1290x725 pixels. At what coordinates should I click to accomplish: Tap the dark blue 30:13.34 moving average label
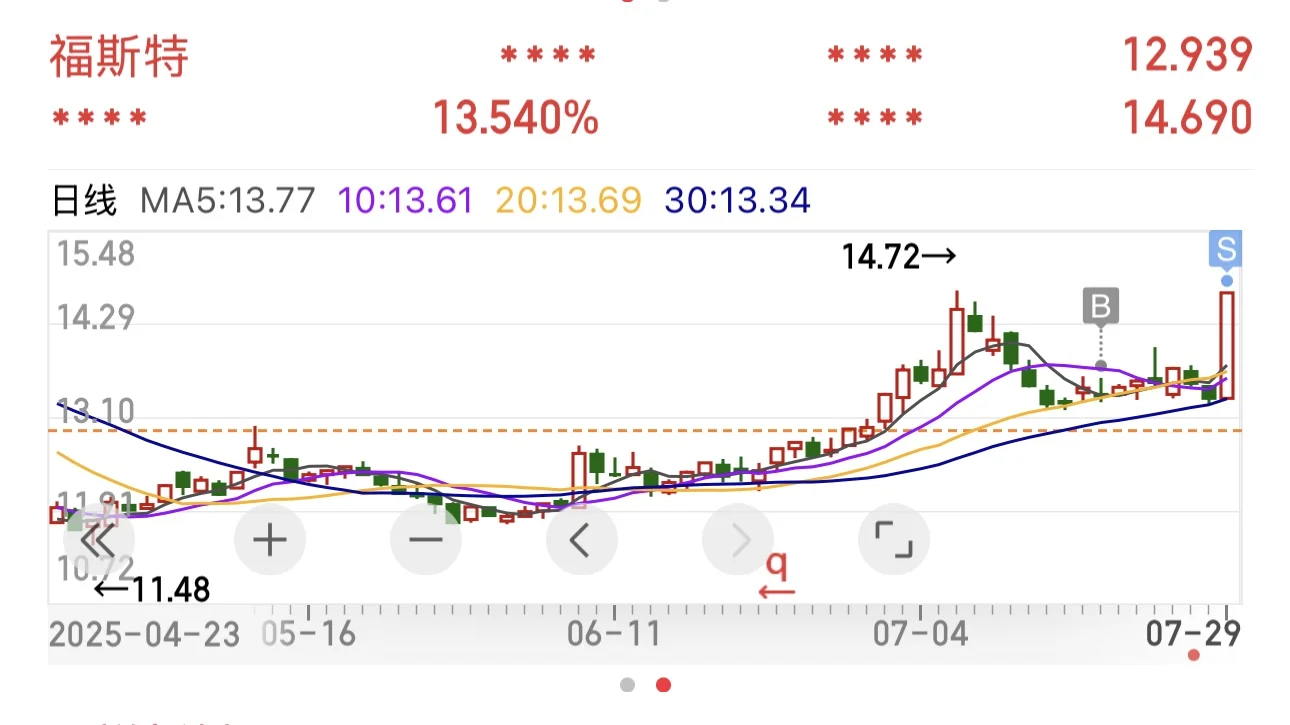tap(737, 201)
